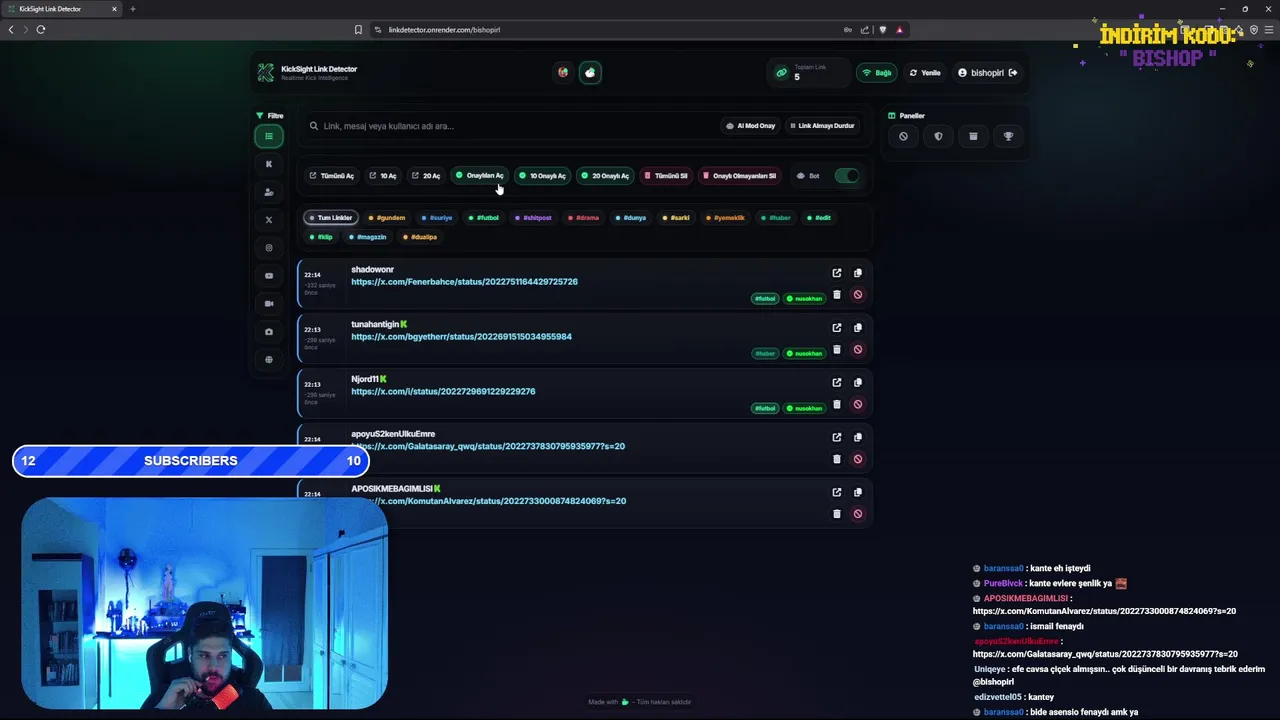Select the #shitpost tag filter
Viewport: 1280px width, 720px height.
point(533,218)
